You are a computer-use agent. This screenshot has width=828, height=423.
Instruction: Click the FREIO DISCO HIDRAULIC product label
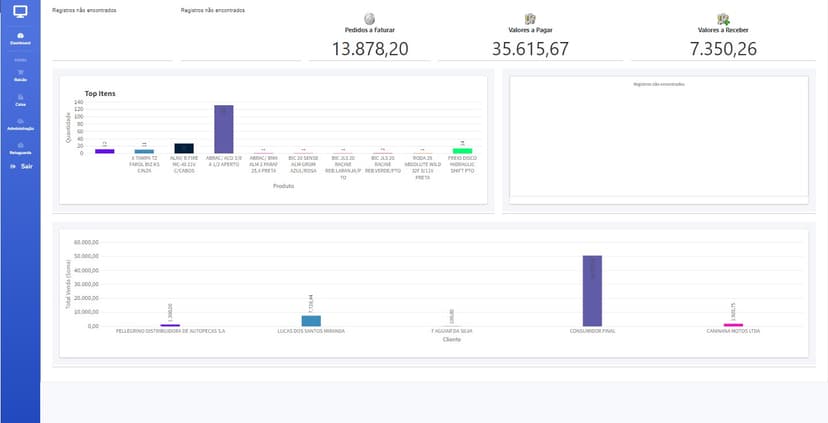[462, 164]
